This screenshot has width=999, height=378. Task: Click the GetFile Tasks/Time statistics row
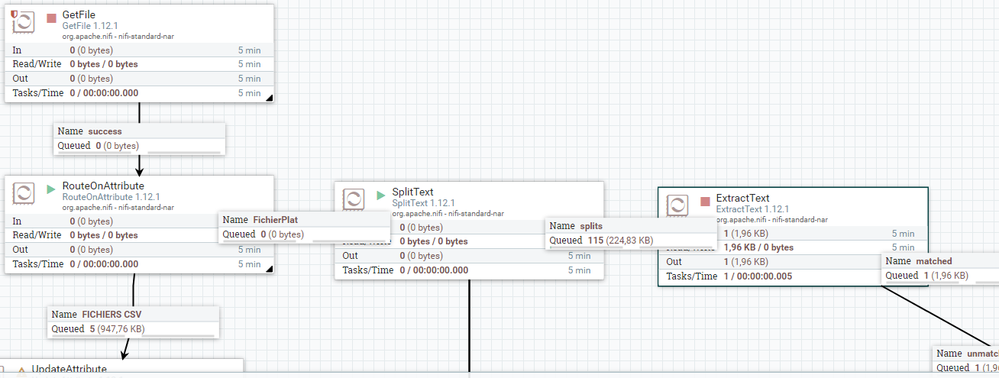[140, 93]
